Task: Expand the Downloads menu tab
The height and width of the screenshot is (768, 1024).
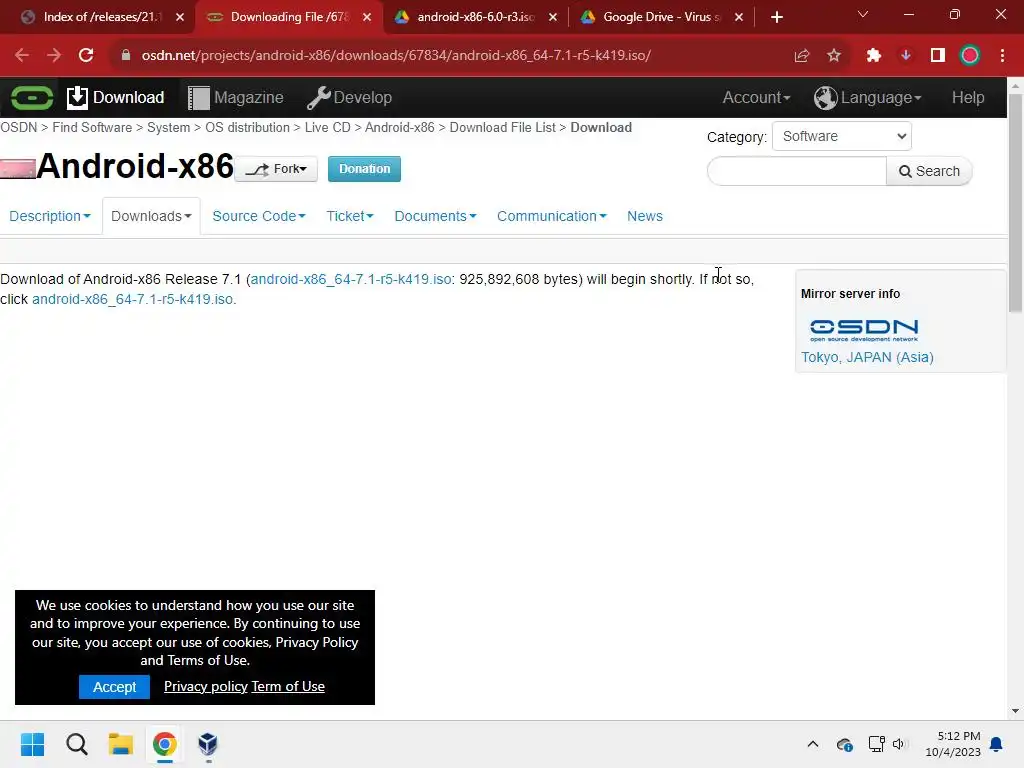Action: (x=151, y=216)
